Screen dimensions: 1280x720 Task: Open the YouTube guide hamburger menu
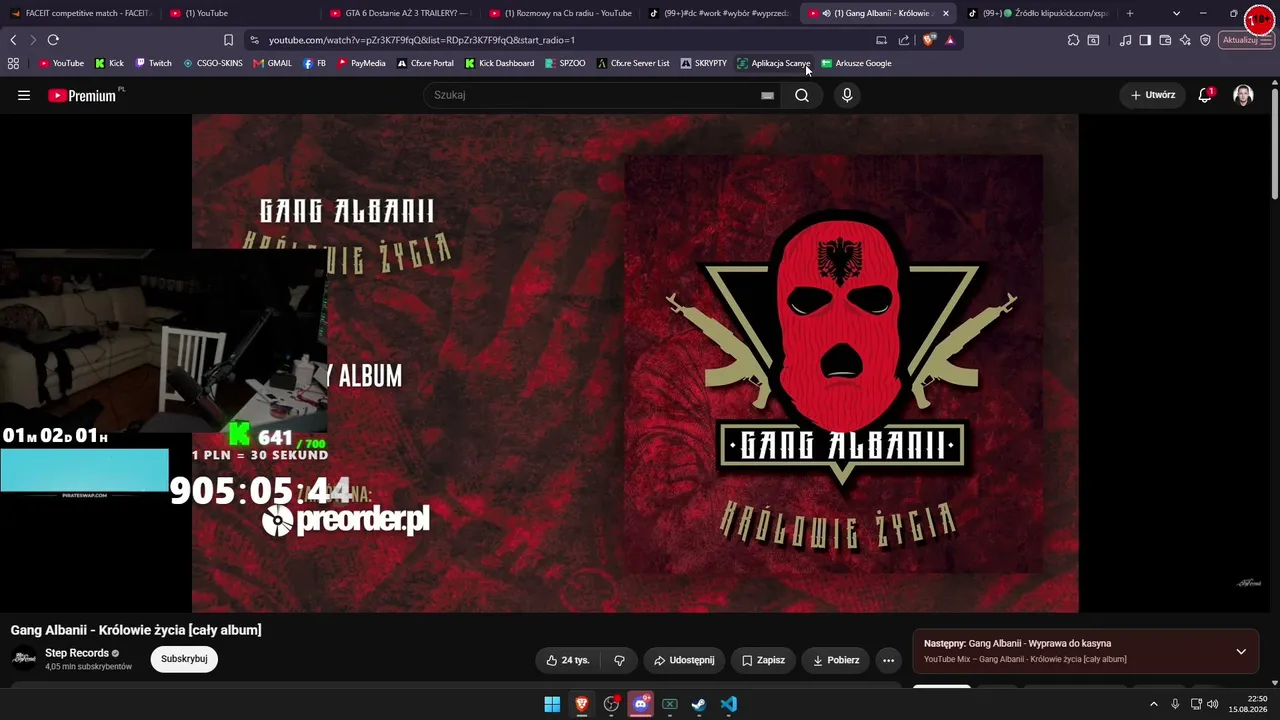pyautogui.click(x=24, y=95)
